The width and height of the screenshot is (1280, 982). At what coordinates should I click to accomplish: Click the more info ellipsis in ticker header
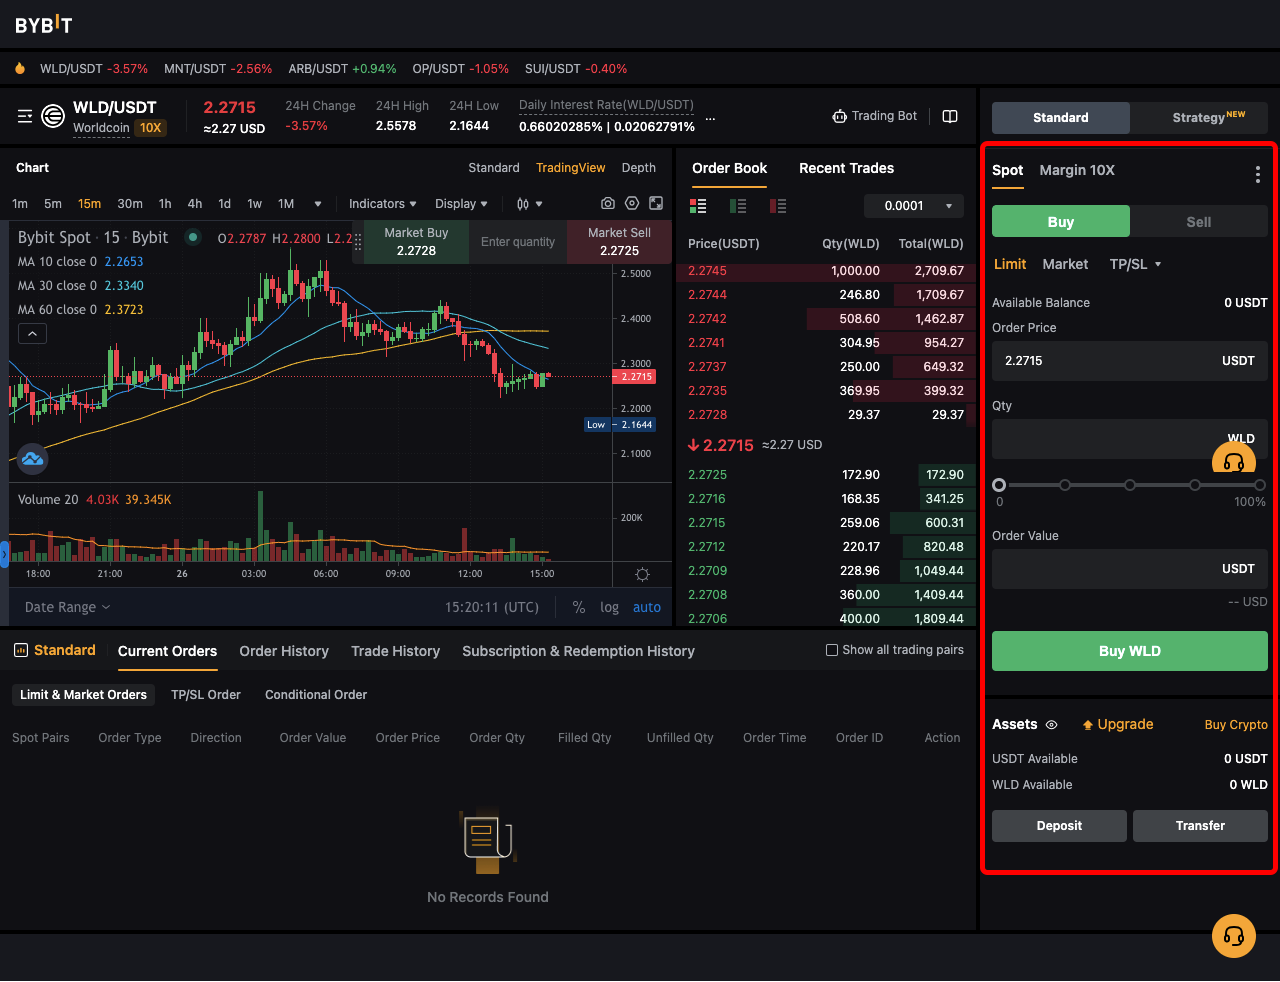tap(710, 118)
